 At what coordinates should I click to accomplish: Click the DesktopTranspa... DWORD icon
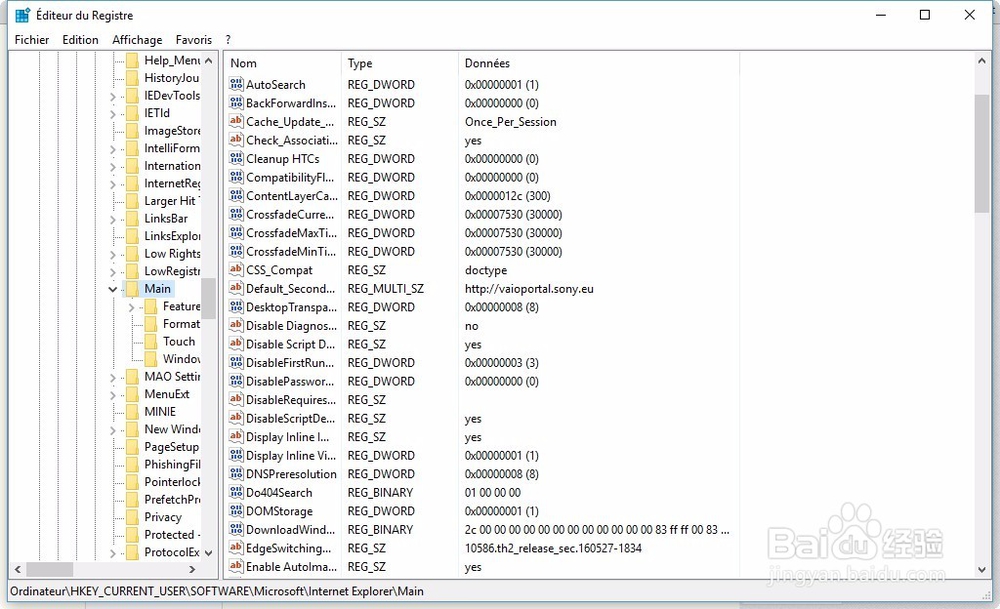(236, 307)
